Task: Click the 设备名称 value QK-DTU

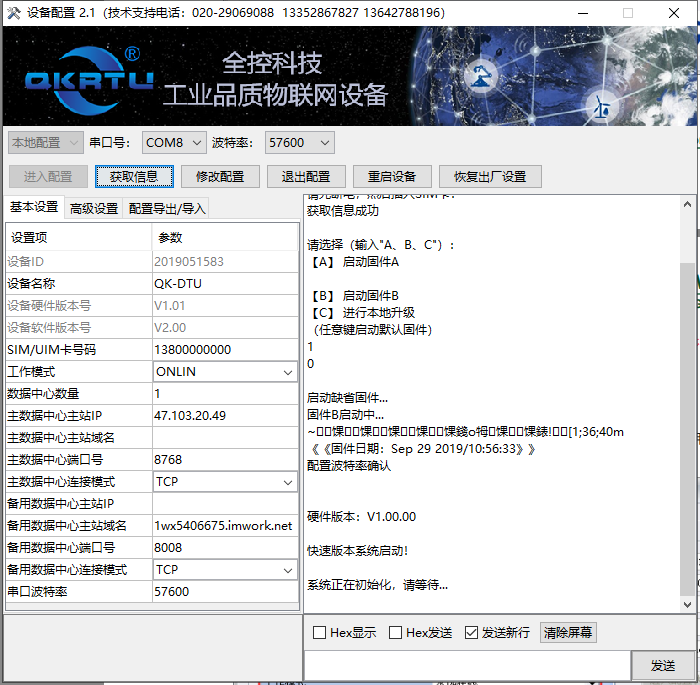Action: click(225, 284)
